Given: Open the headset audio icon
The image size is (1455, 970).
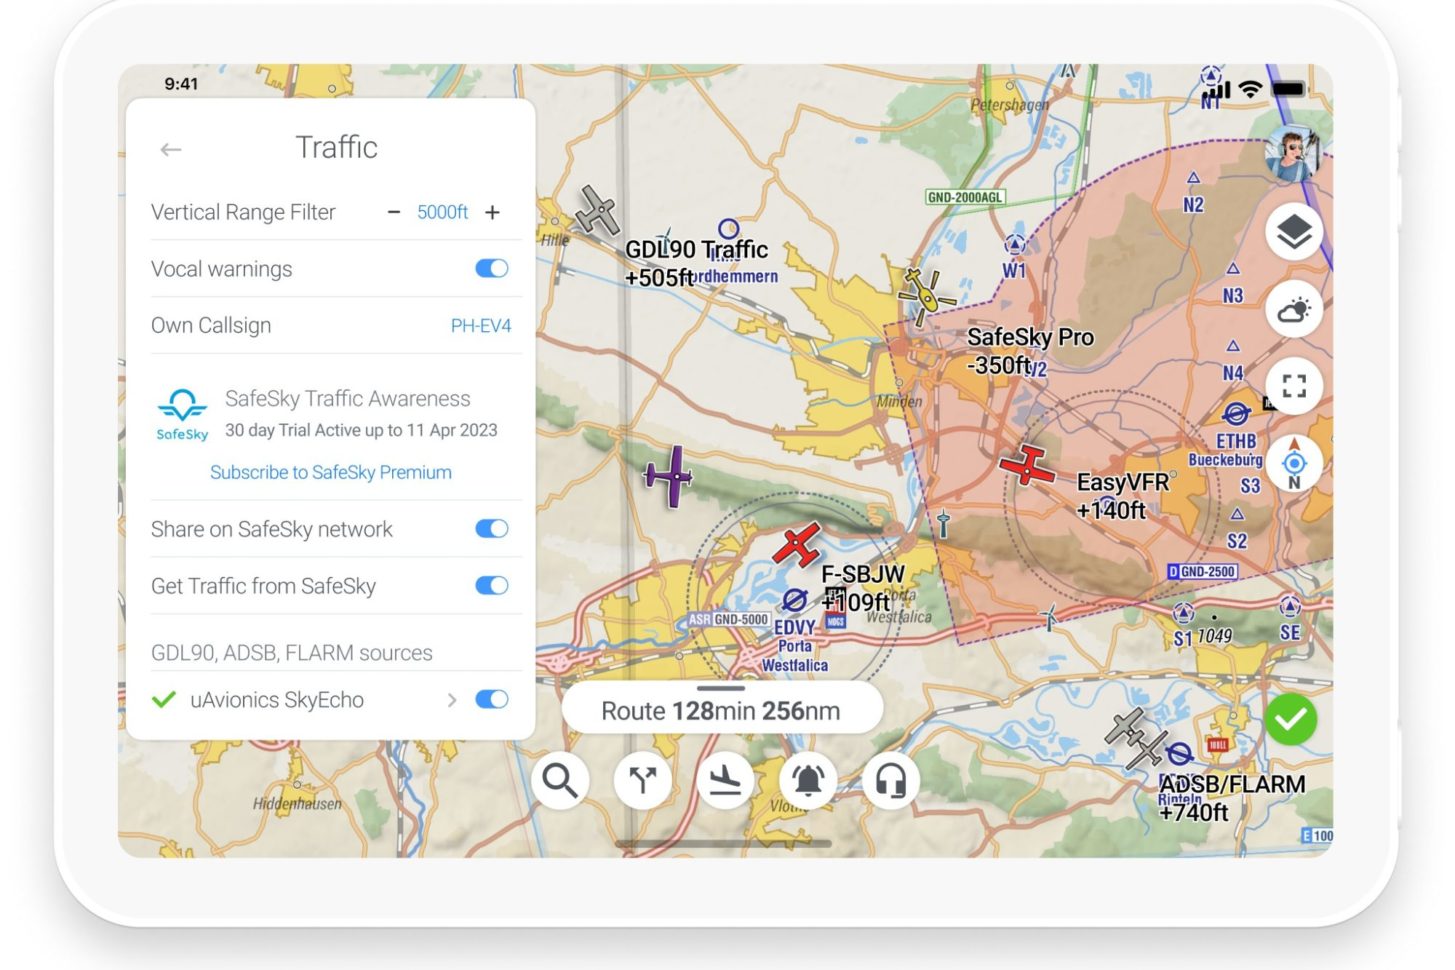Looking at the screenshot, I should [890, 780].
